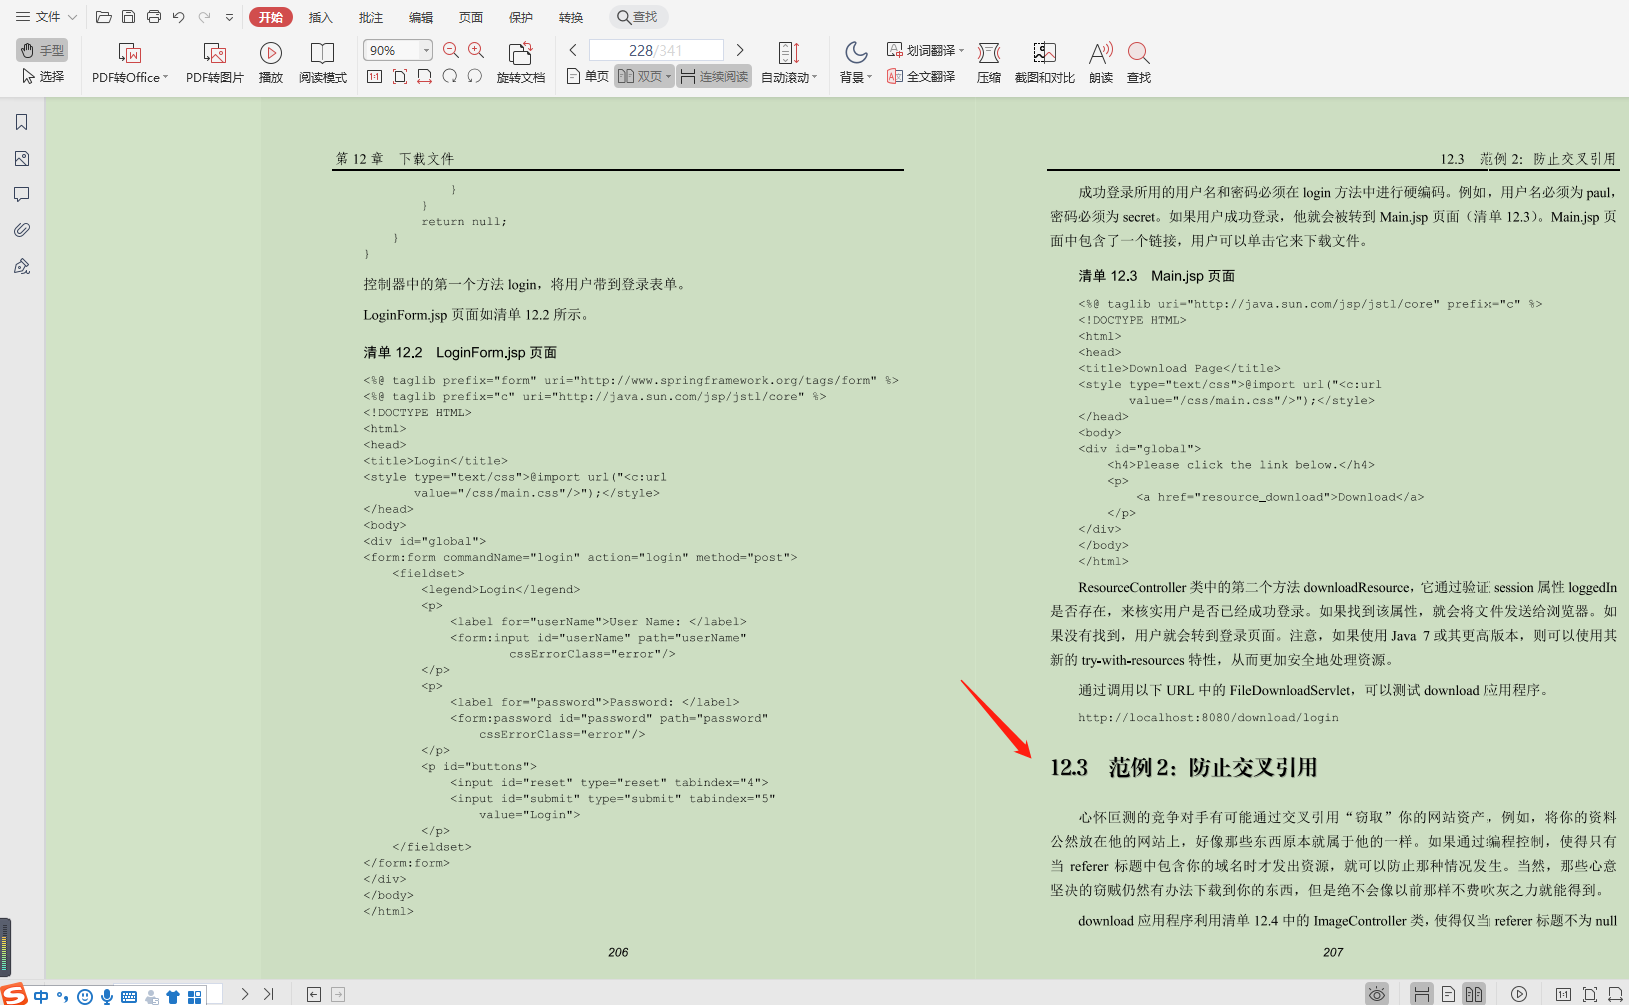Open the folder icon to open a file
The width and height of the screenshot is (1629, 1005).
click(103, 17)
